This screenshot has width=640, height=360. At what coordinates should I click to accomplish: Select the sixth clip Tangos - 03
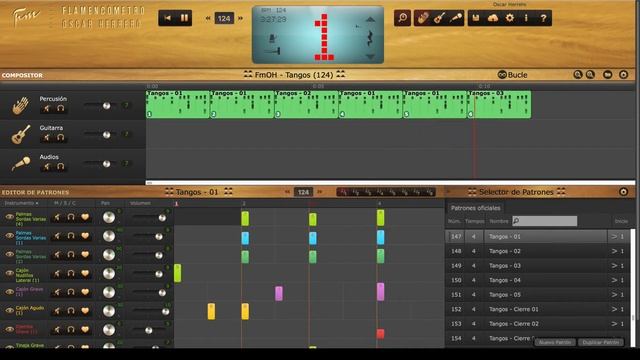[499, 104]
